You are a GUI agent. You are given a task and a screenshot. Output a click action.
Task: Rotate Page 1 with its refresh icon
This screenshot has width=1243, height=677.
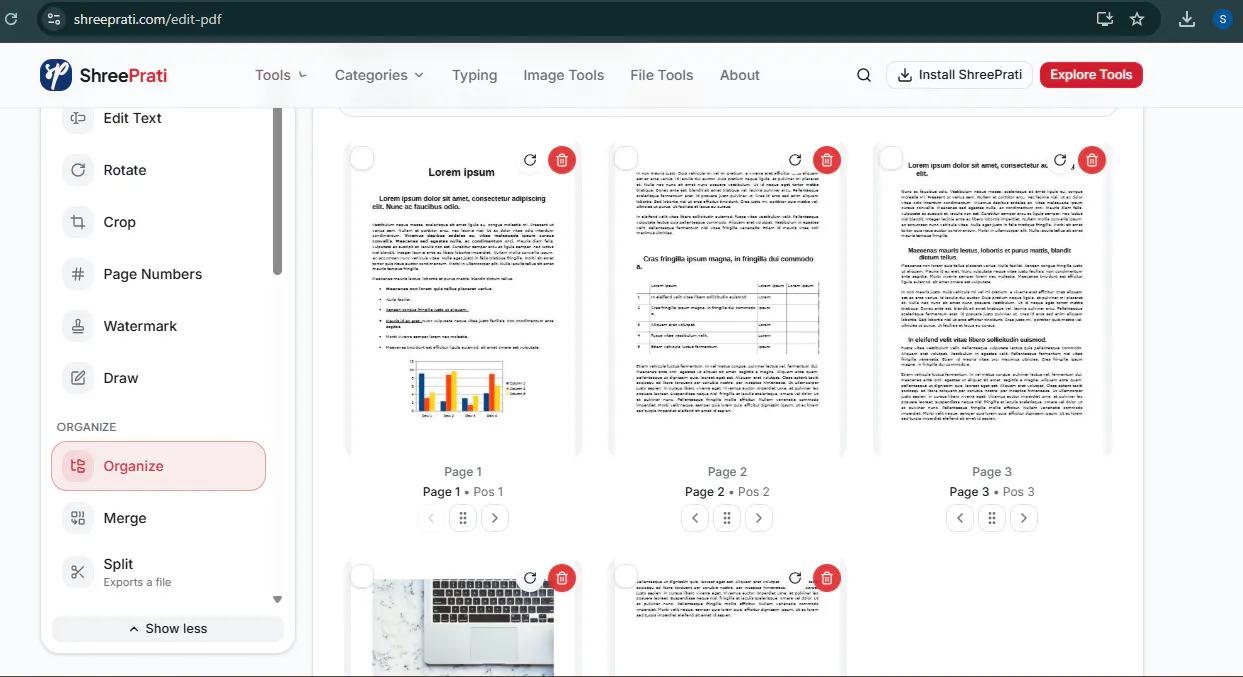(530, 160)
